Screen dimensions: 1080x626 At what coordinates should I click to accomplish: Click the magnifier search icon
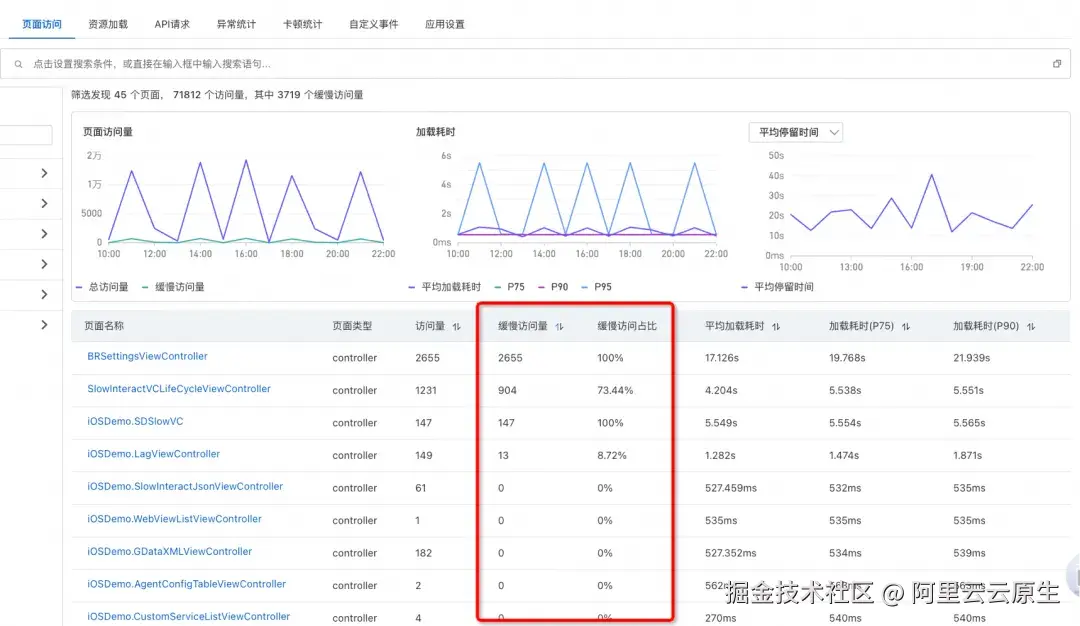click(x=19, y=64)
